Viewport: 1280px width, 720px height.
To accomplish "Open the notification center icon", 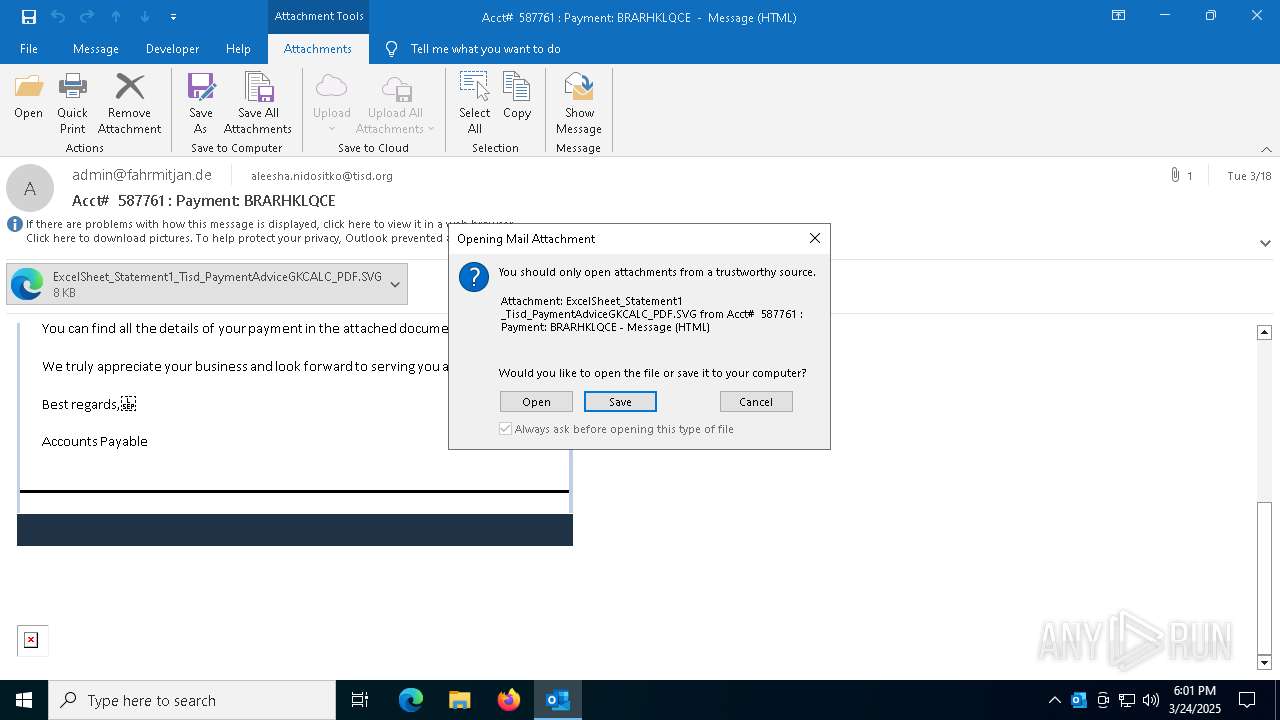I will (1247, 700).
